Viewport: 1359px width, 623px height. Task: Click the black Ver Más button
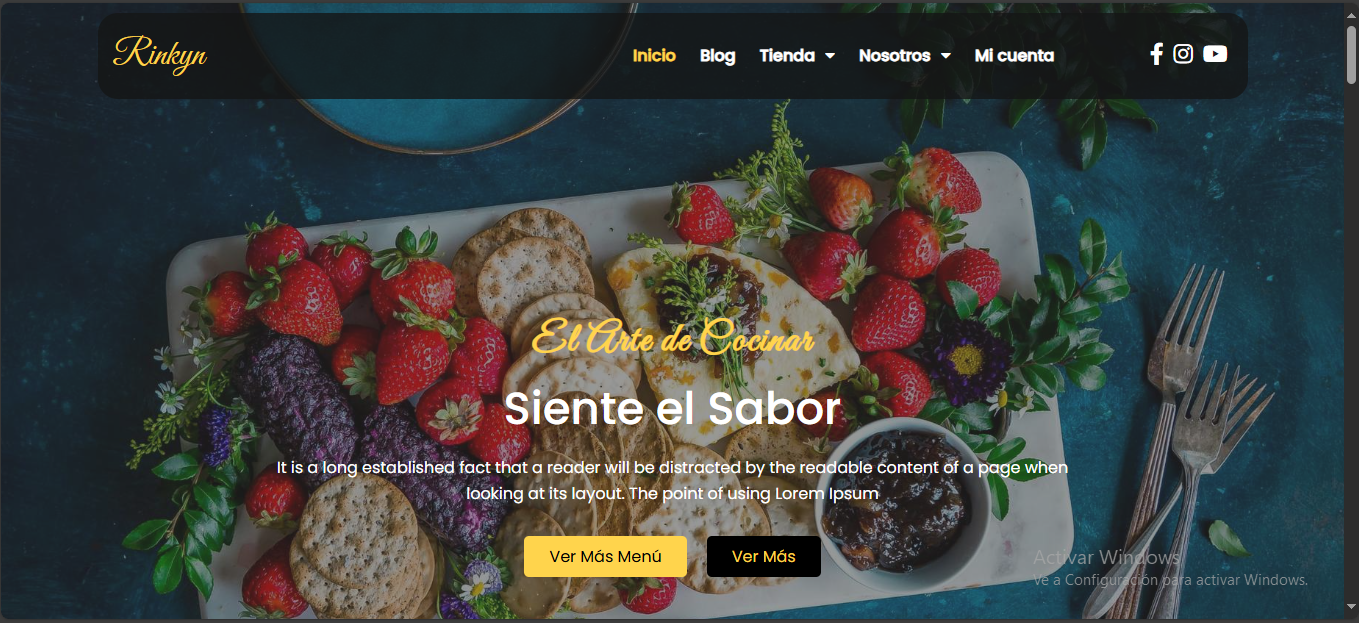tap(764, 556)
